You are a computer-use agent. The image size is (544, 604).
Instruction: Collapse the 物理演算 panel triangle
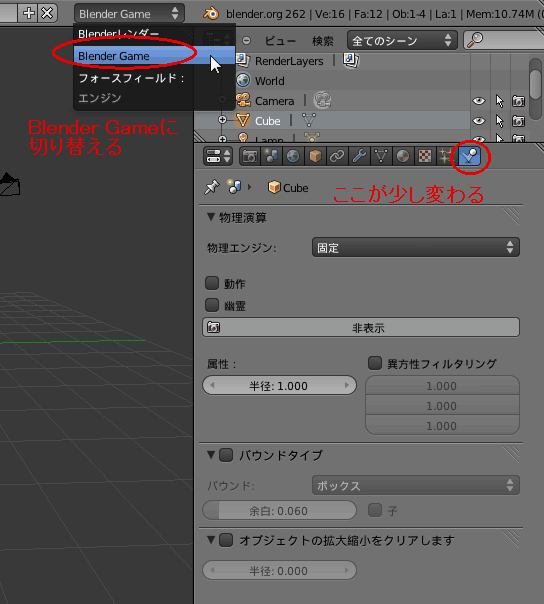(x=211, y=217)
